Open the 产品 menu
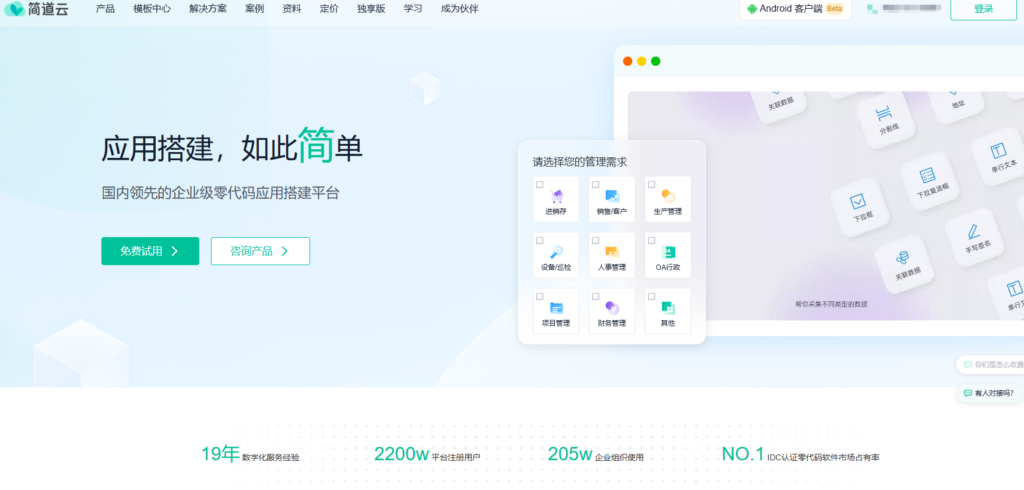 pyautogui.click(x=105, y=9)
